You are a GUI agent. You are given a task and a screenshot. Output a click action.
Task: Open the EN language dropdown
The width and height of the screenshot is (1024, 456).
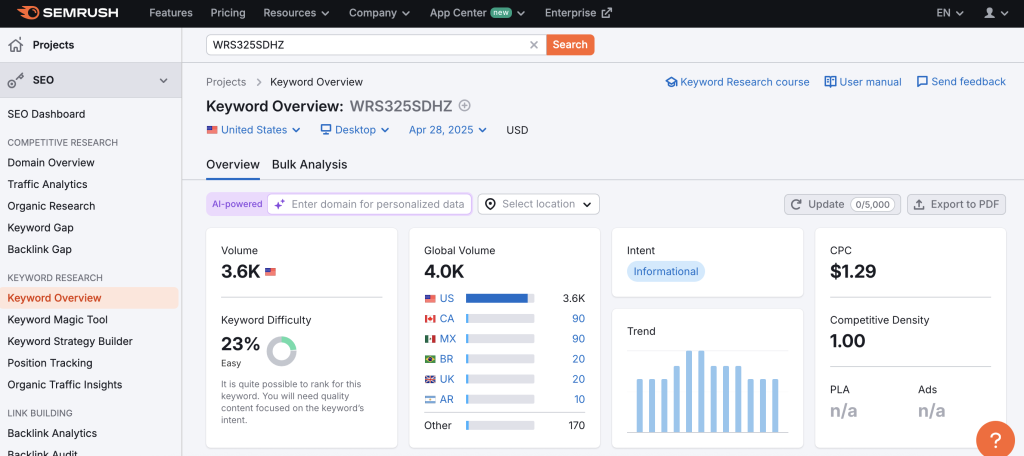(x=950, y=13)
